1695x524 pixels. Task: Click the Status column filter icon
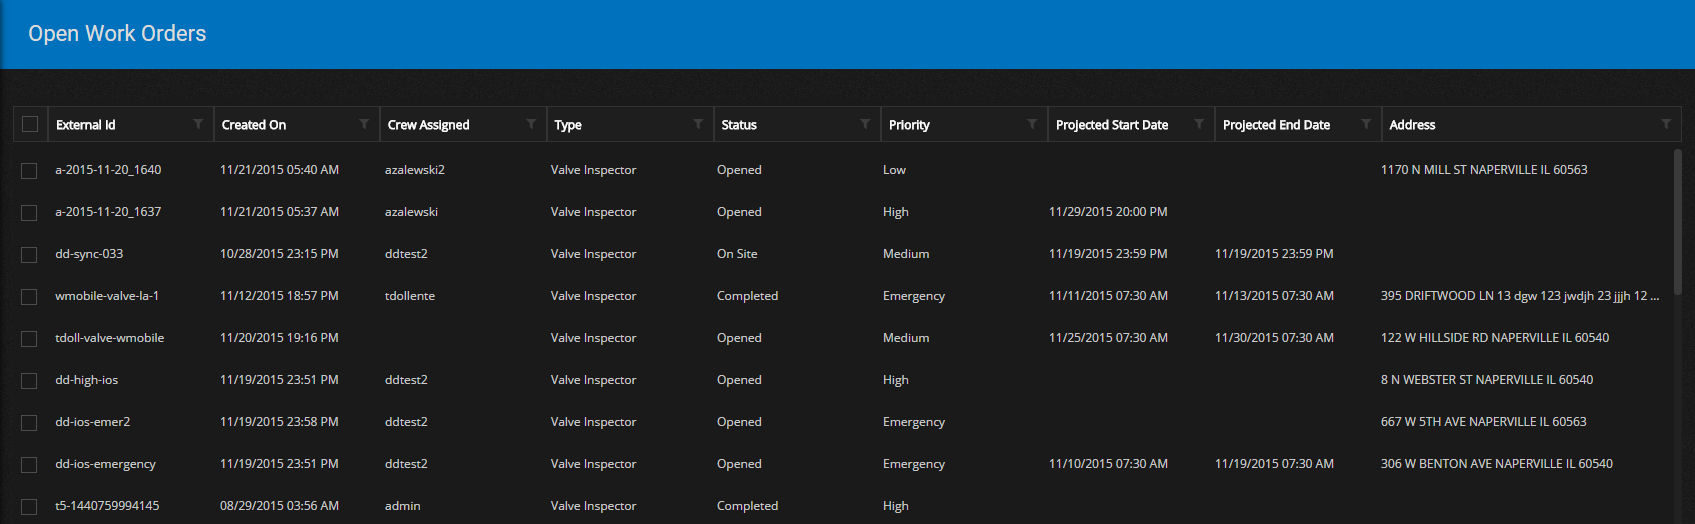click(865, 124)
